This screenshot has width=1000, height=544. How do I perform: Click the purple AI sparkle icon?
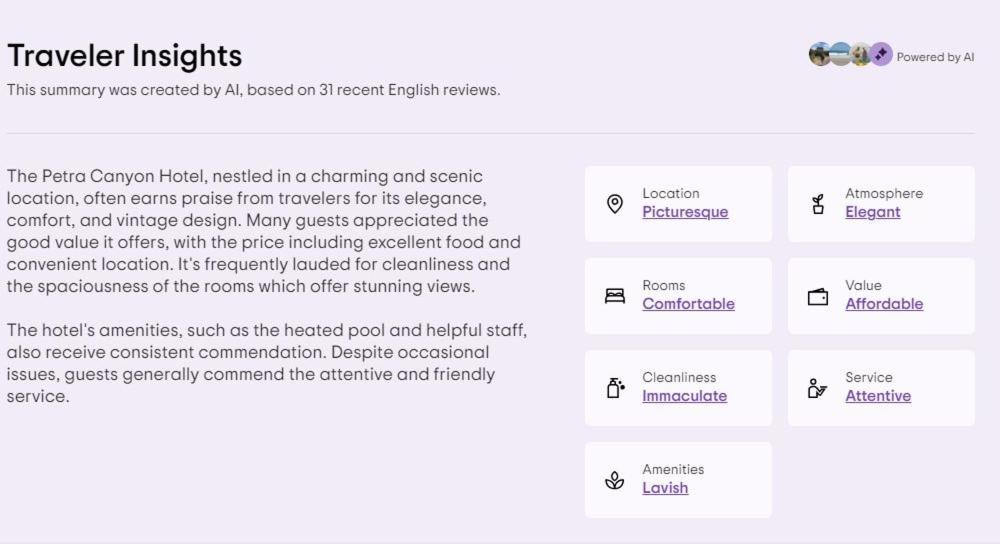coord(881,55)
